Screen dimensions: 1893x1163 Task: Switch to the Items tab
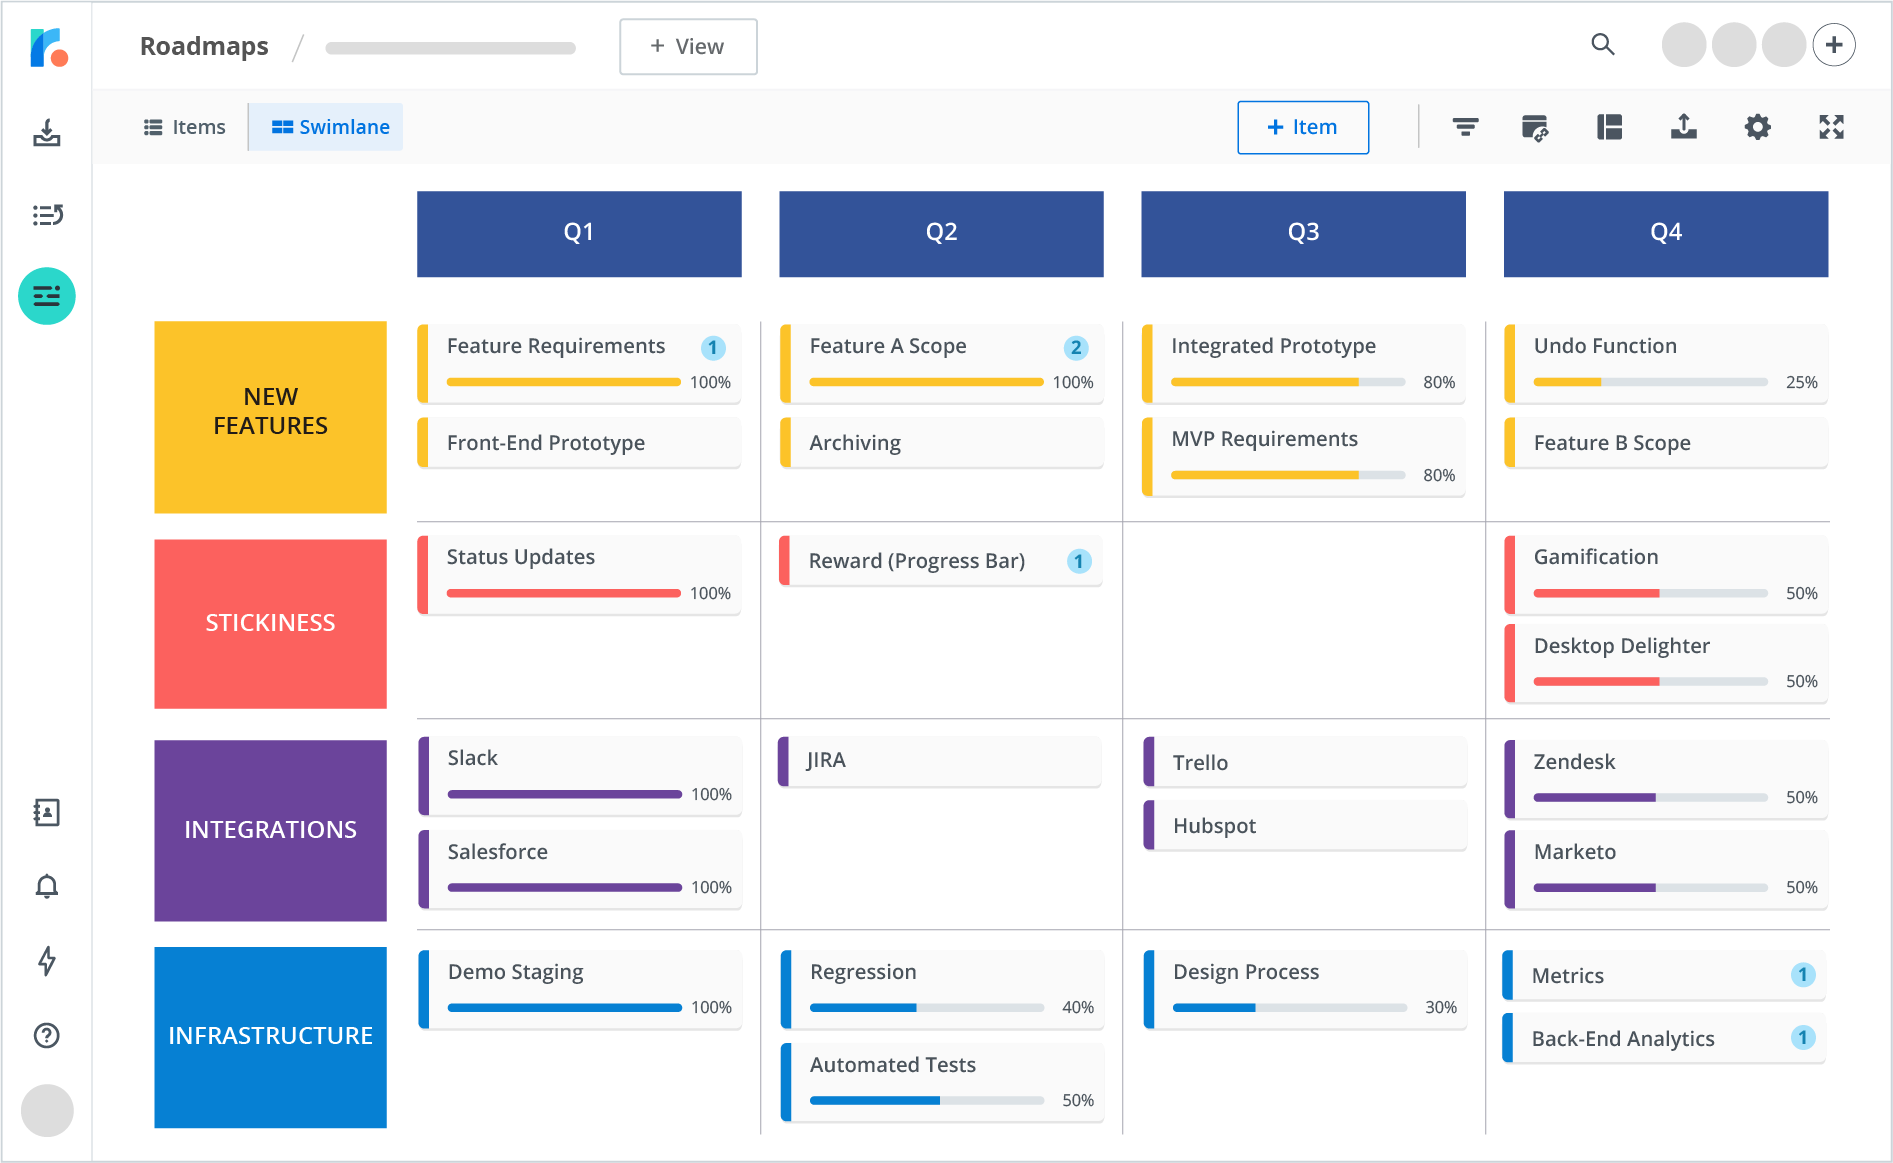coord(184,127)
